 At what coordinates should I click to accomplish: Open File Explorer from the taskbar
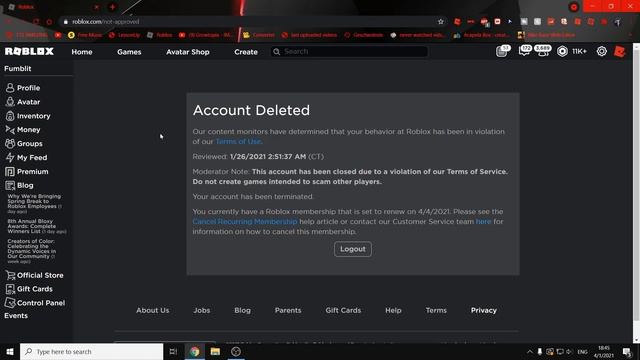tap(215, 351)
